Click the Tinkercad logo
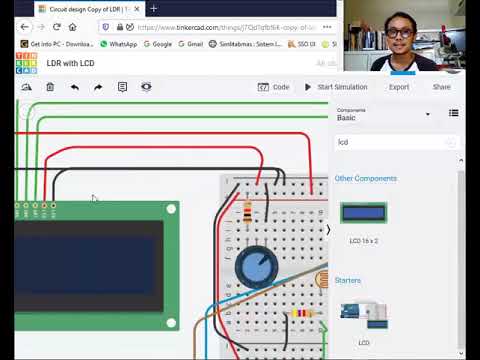The image size is (480, 360). pyautogui.click(x=26, y=63)
